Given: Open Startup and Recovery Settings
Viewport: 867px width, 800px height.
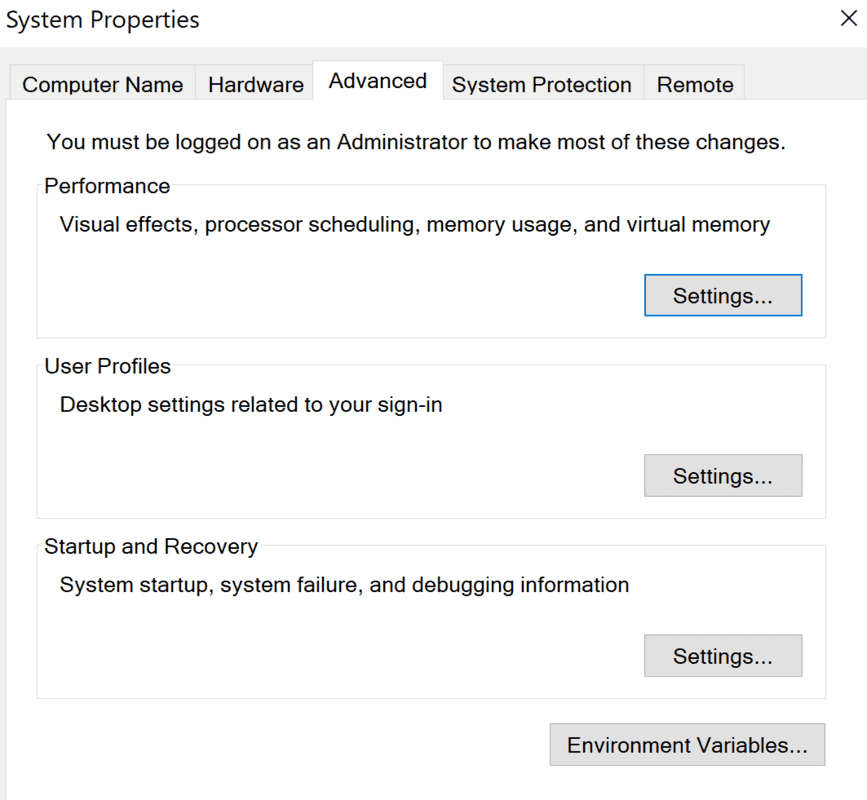Looking at the screenshot, I should pyautogui.click(x=722, y=656).
